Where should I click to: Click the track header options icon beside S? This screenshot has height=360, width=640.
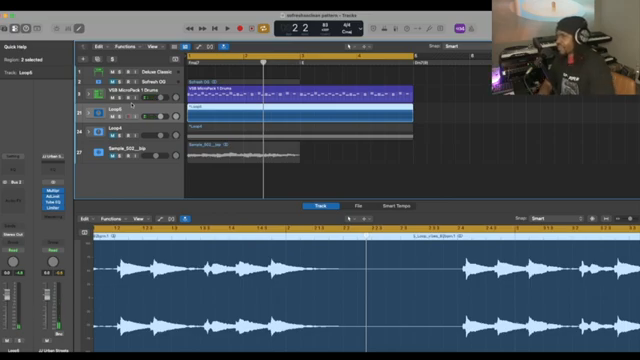pos(175,59)
